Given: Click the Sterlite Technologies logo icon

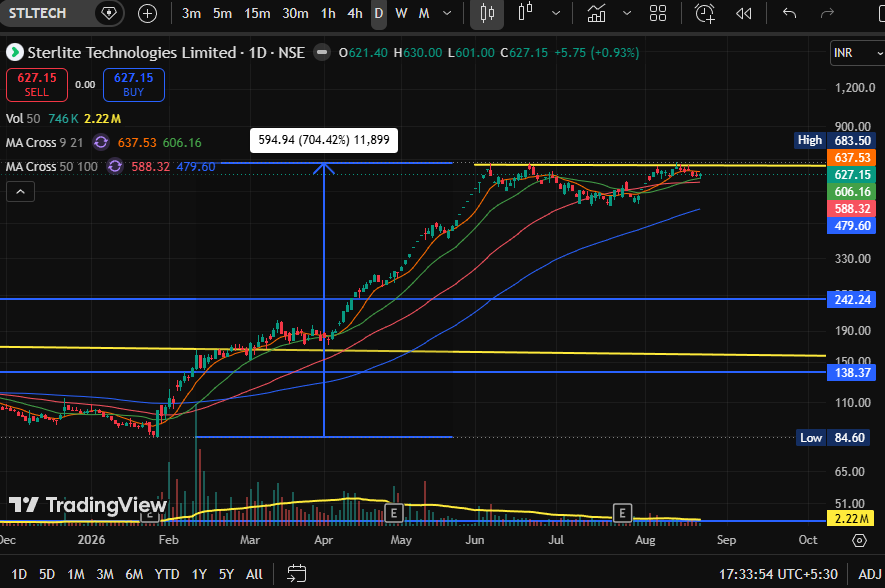Looking at the screenshot, I should tap(15, 52).
